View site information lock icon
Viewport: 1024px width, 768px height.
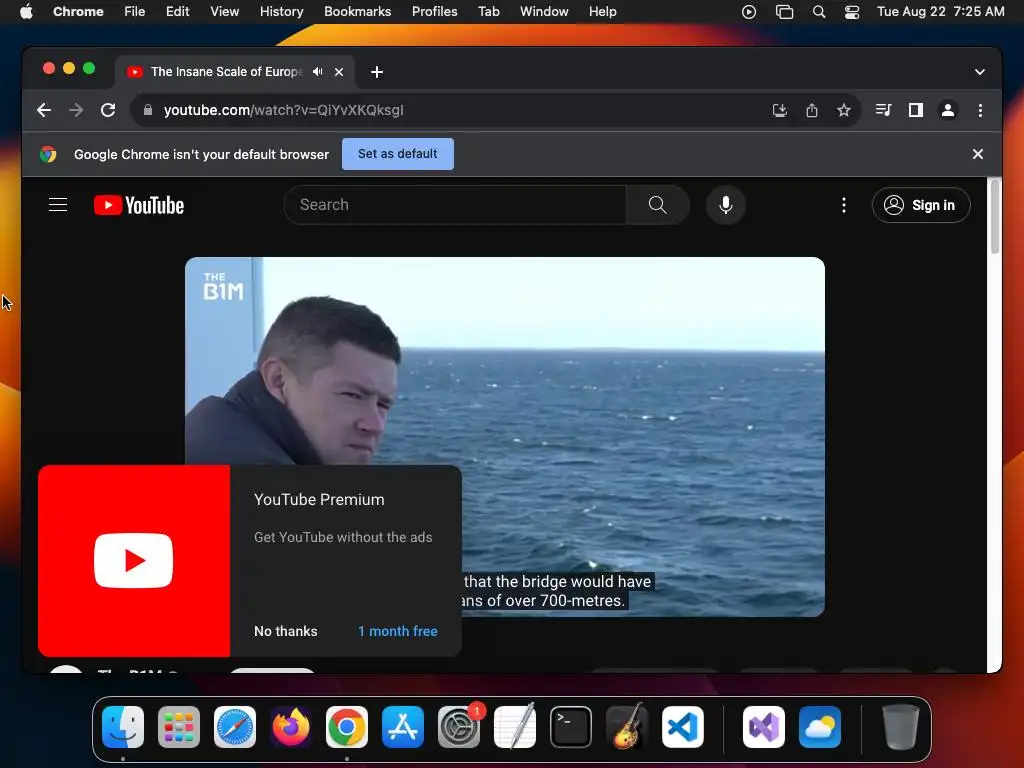[x=148, y=110]
